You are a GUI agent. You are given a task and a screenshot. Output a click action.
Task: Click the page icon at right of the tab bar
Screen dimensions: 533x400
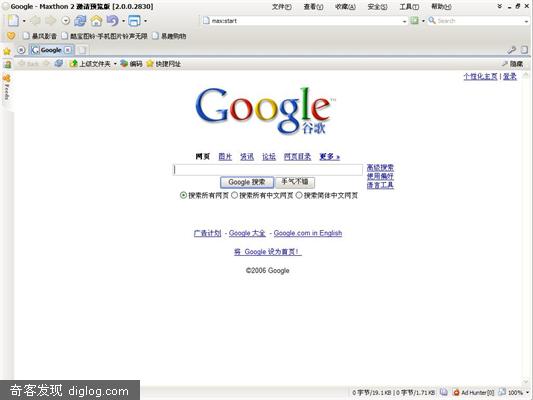pyautogui.click(x=524, y=50)
